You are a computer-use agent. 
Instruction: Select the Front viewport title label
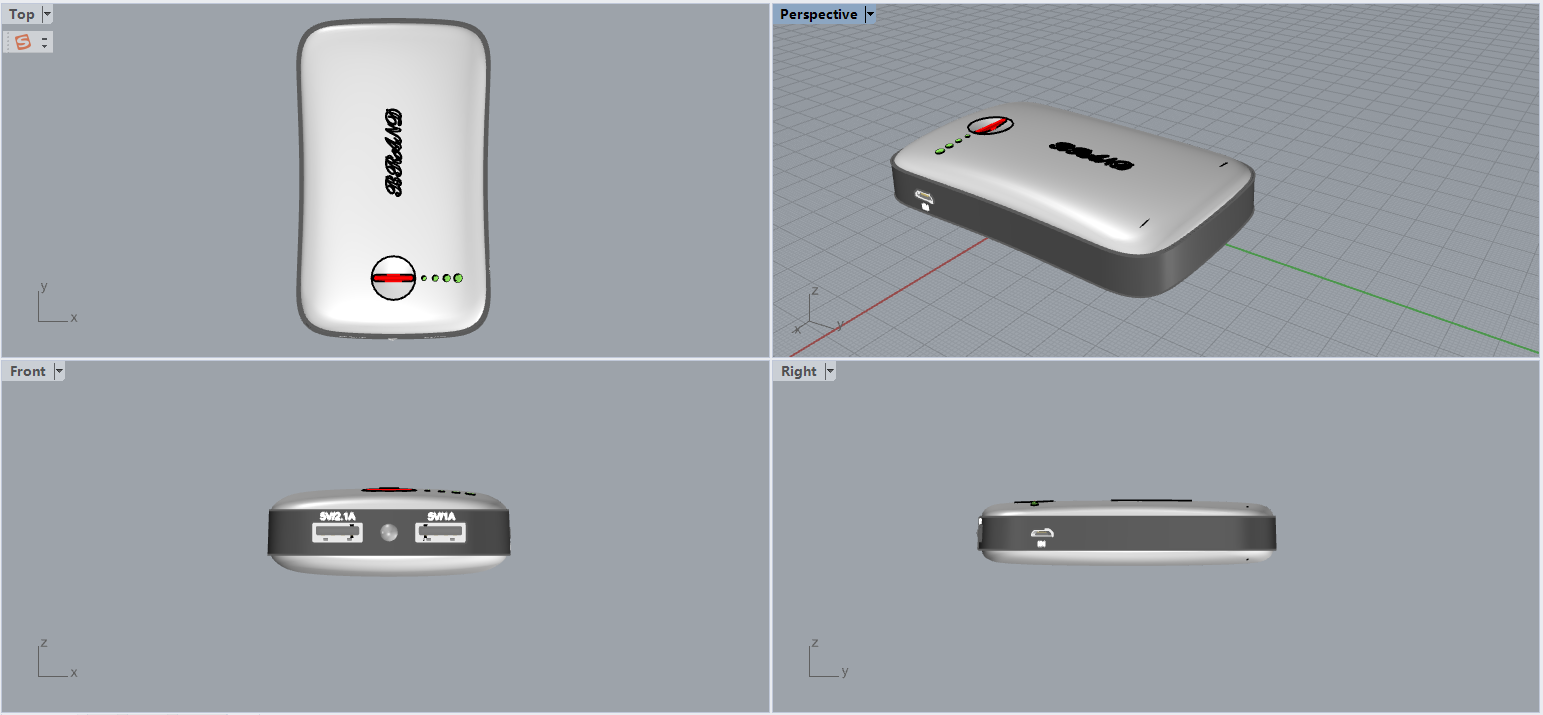[x=28, y=371]
